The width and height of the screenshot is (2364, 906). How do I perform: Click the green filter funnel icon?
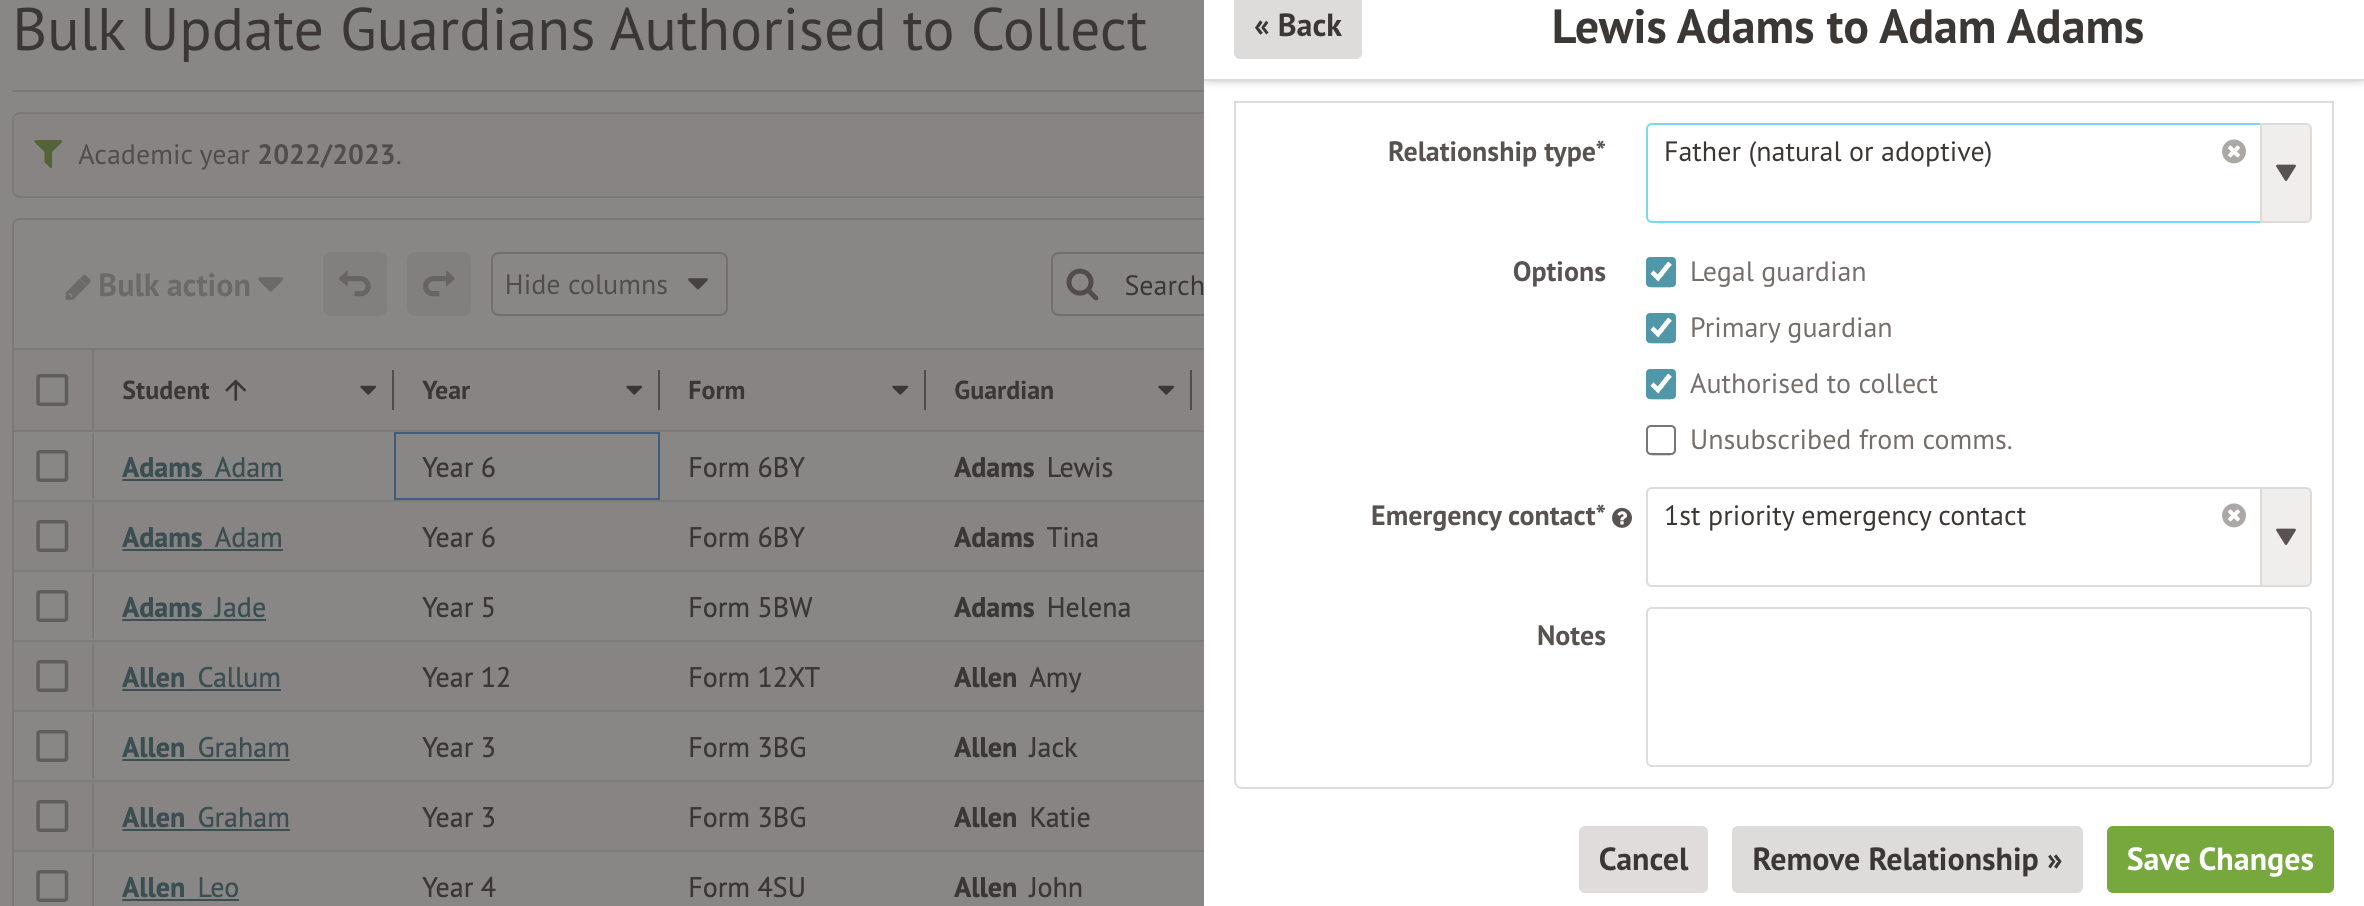tap(48, 153)
